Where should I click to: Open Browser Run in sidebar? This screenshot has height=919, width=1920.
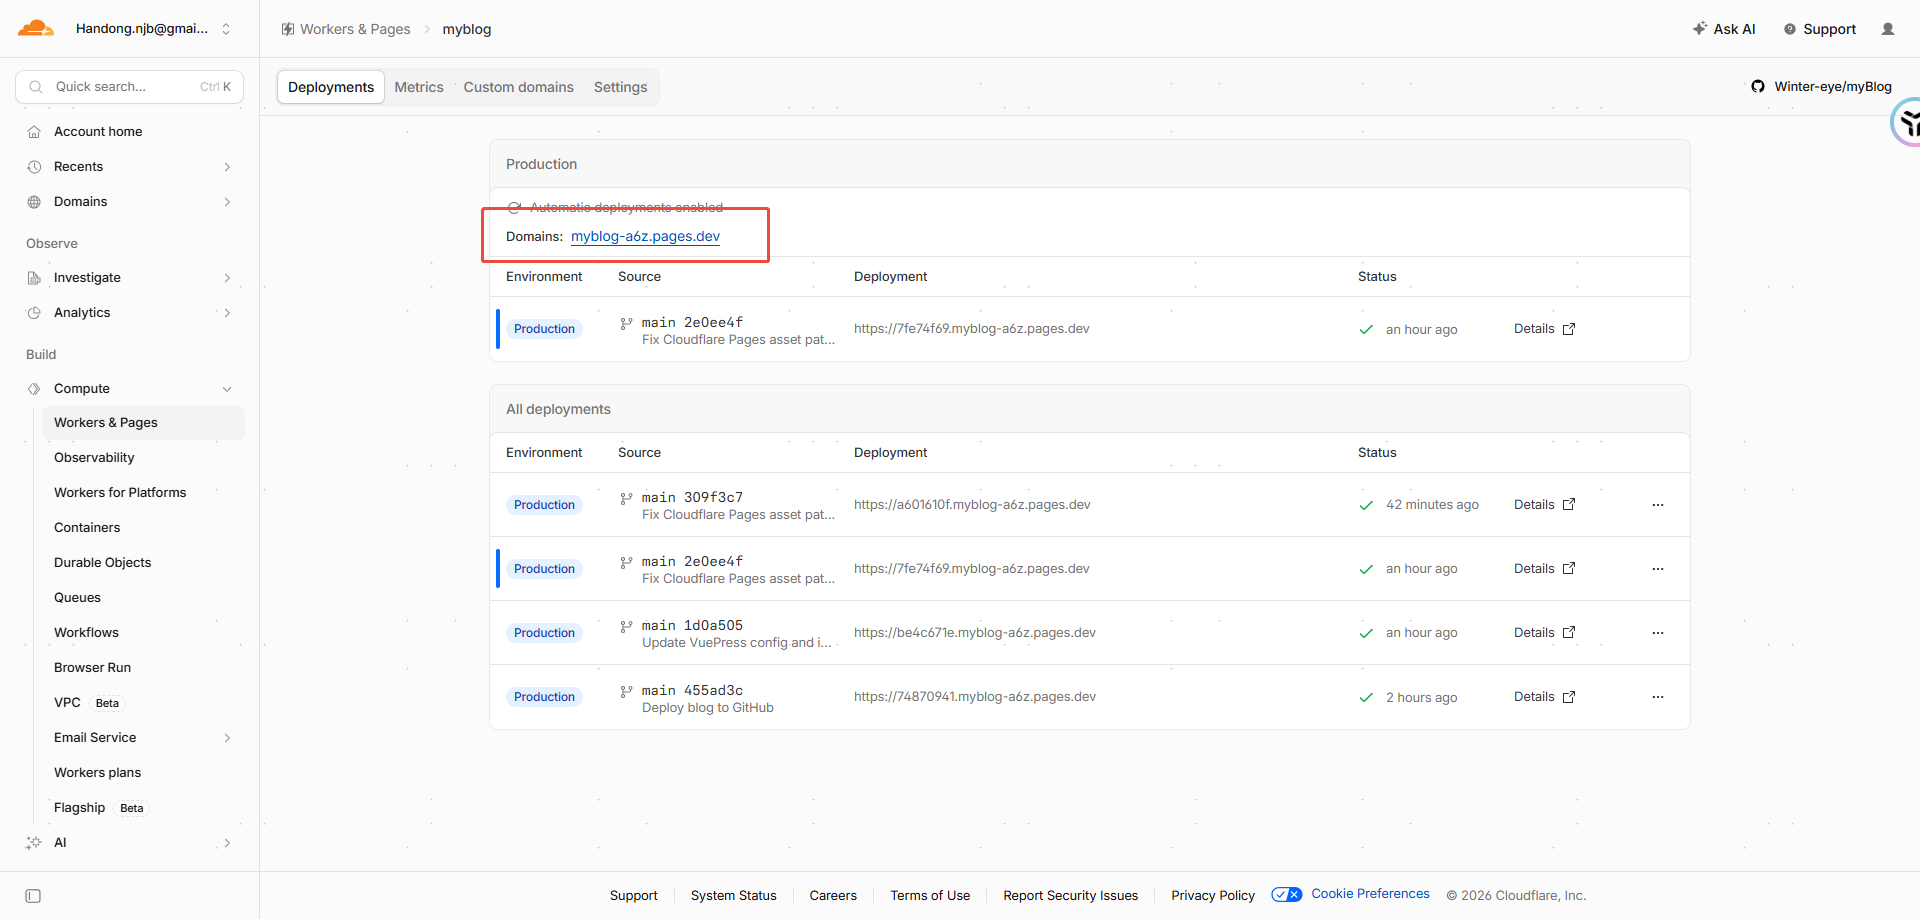pos(92,668)
